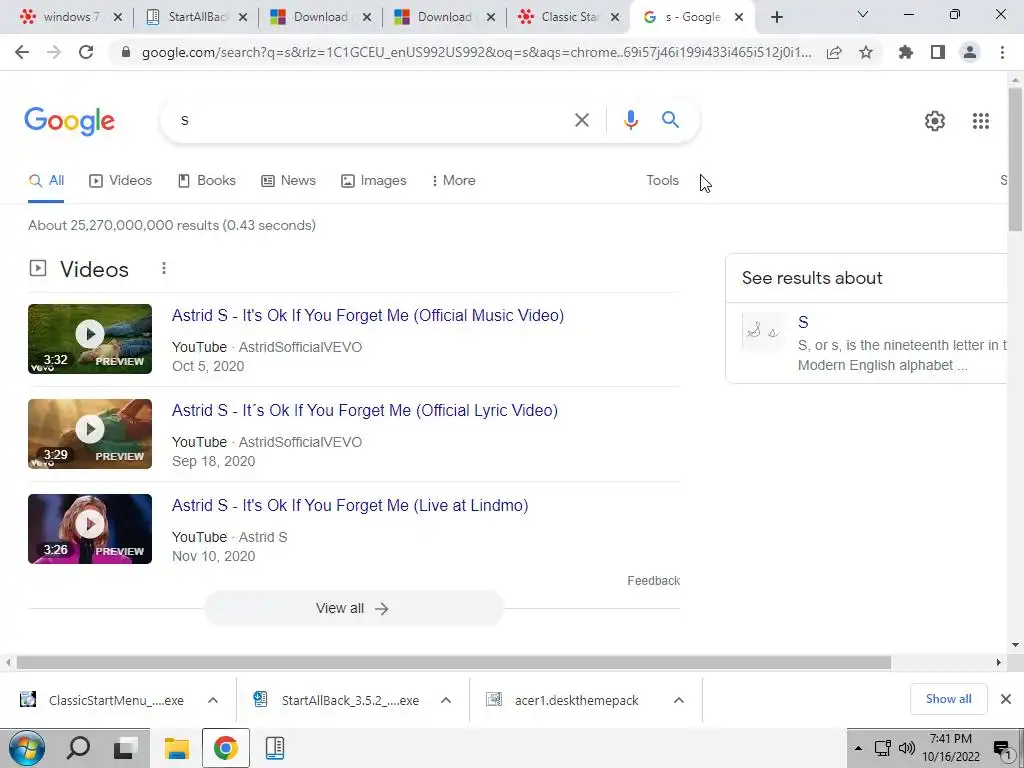Click the horizontal scrollbar
The height and width of the screenshot is (768, 1024).
(453, 663)
